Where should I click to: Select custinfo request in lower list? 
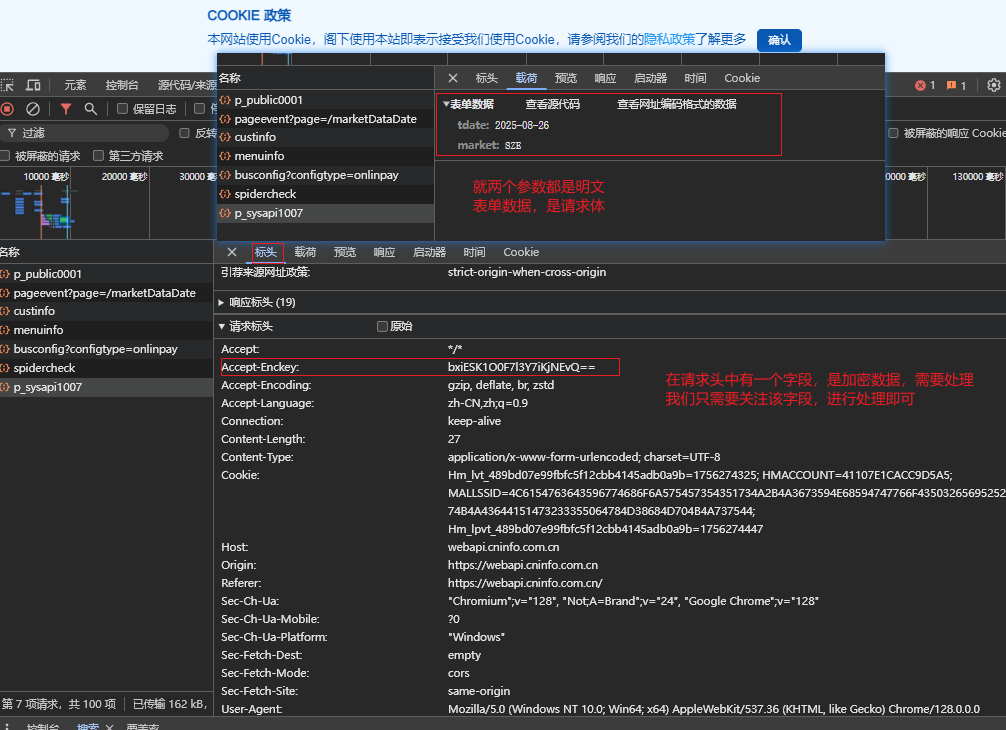107,311
